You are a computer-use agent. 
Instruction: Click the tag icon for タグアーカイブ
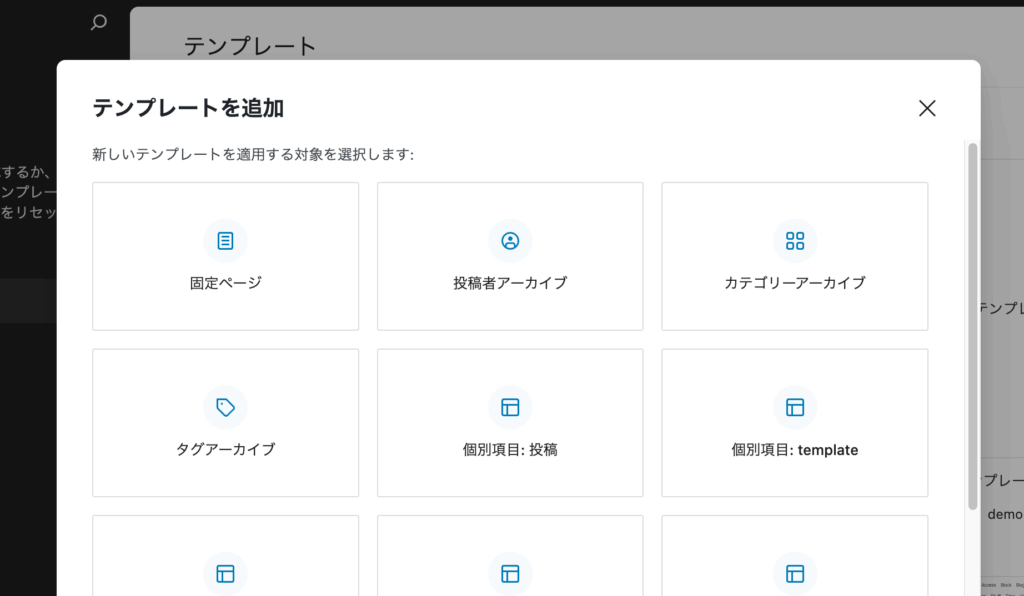(225, 407)
